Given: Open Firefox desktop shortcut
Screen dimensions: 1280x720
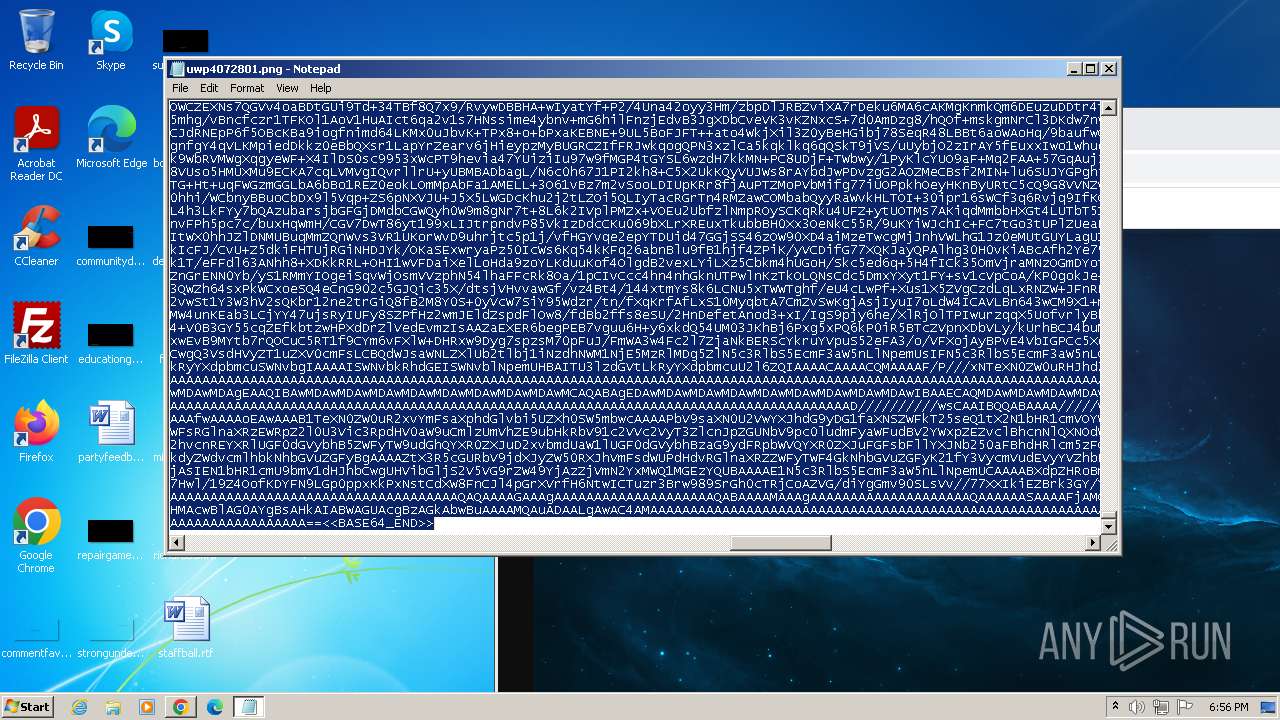Looking at the screenshot, I should pyautogui.click(x=36, y=431).
